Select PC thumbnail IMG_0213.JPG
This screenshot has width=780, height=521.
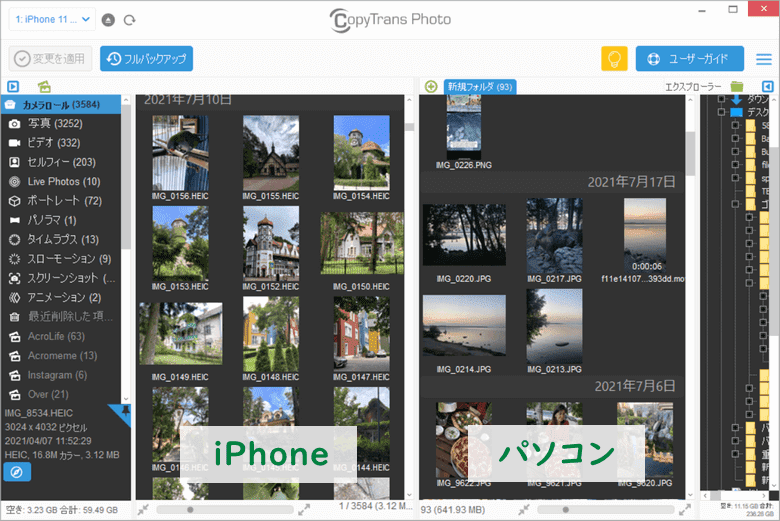554,326
